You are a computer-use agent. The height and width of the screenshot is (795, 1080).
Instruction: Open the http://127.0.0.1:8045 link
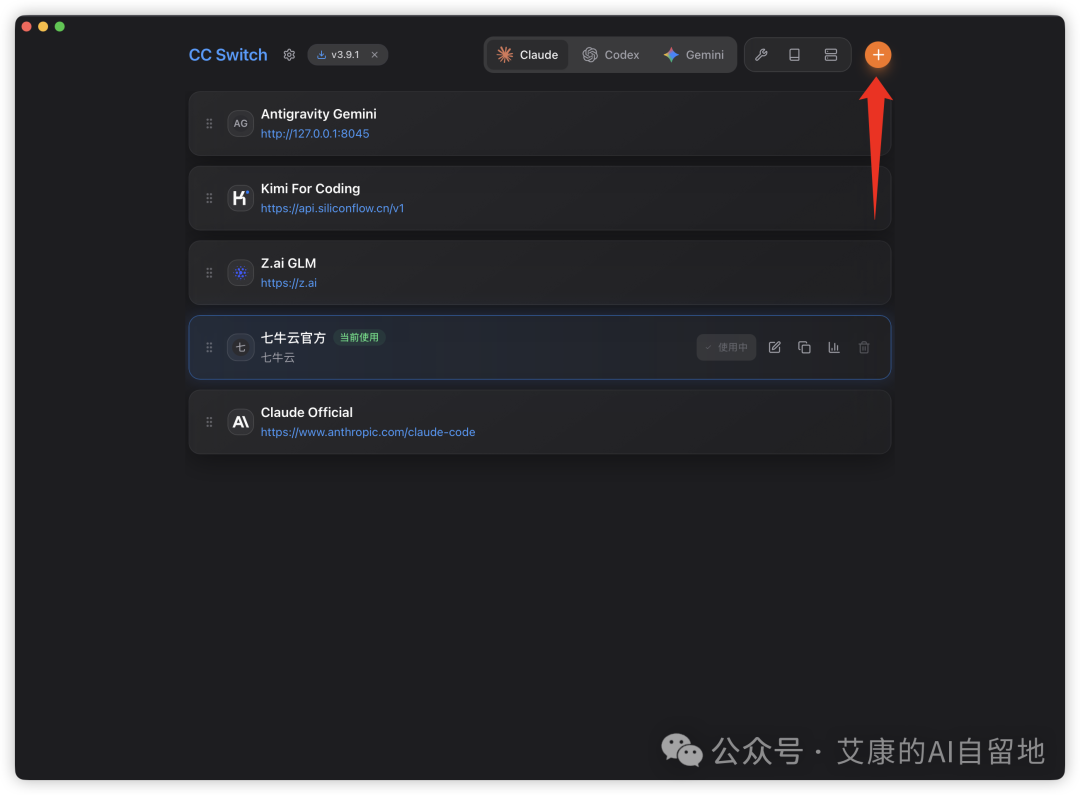pos(315,134)
